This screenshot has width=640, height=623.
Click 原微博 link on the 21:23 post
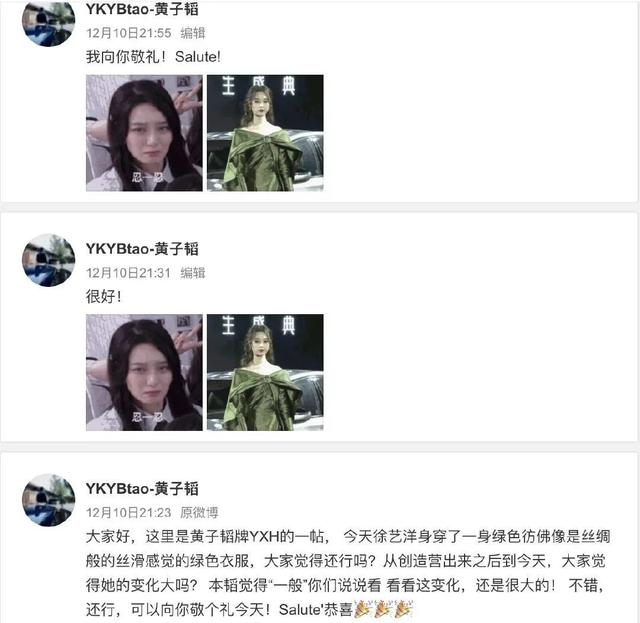(199, 512)
